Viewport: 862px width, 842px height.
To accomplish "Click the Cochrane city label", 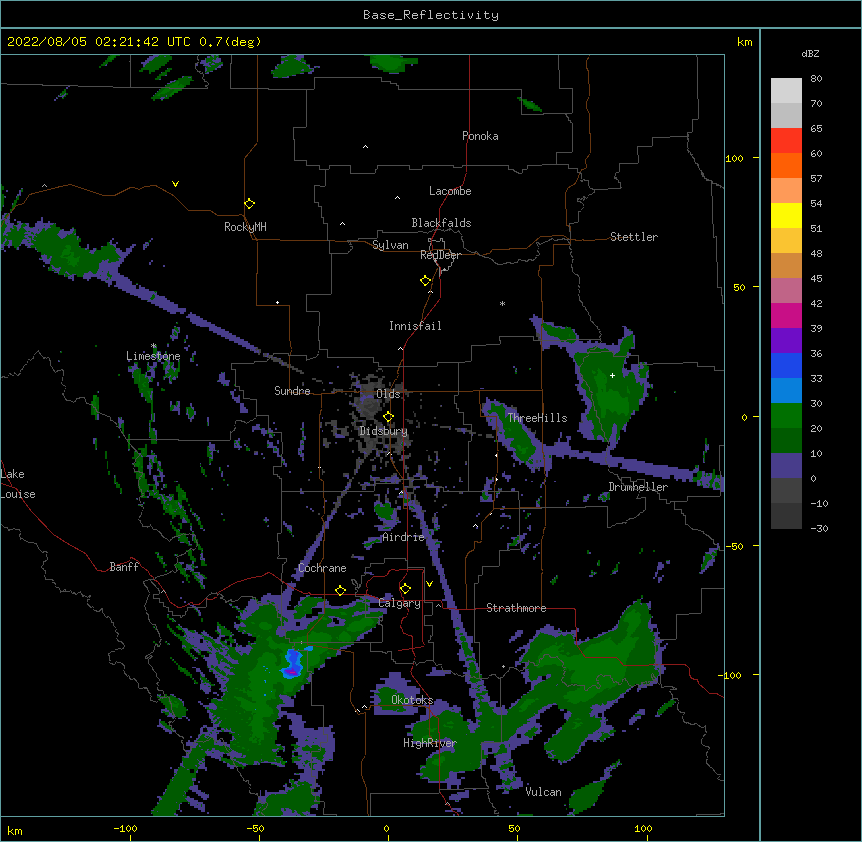I will coord(322,568).
